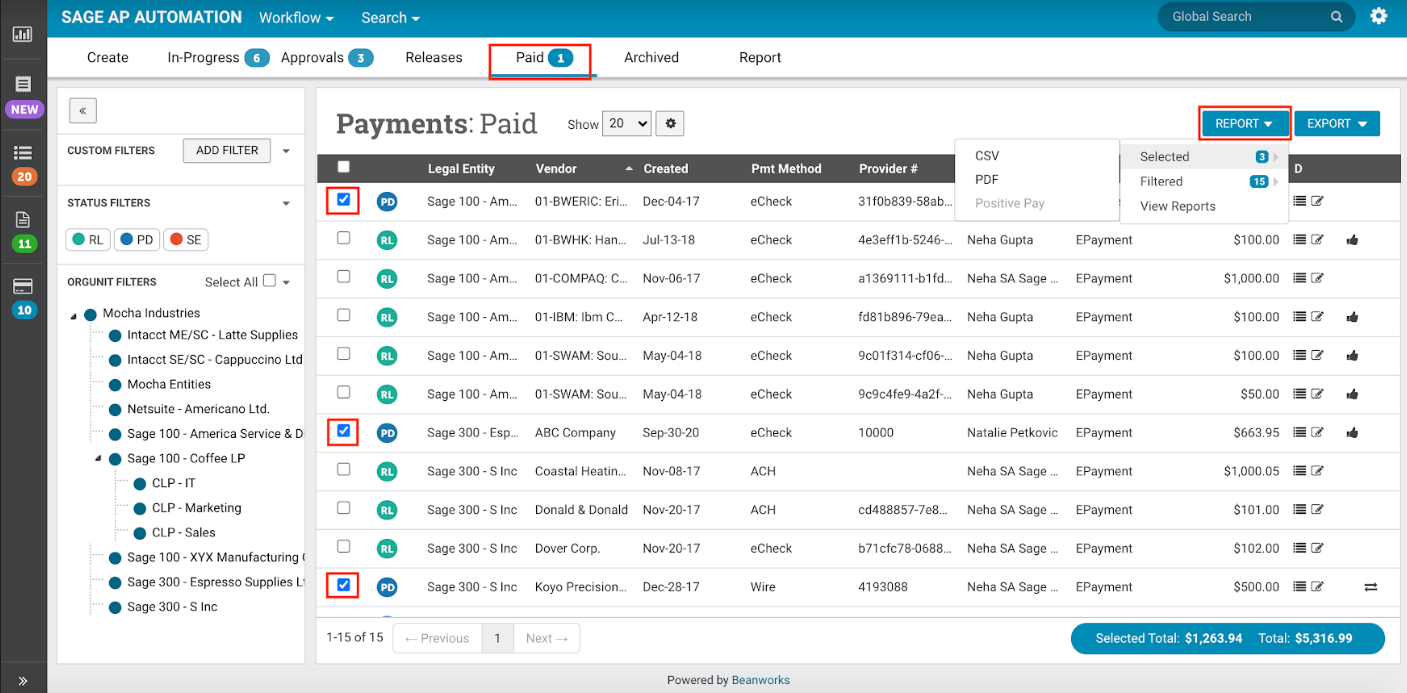Switch to the In-Progress tab
This screenshot has width=1407, height=693.
point(218,58)
